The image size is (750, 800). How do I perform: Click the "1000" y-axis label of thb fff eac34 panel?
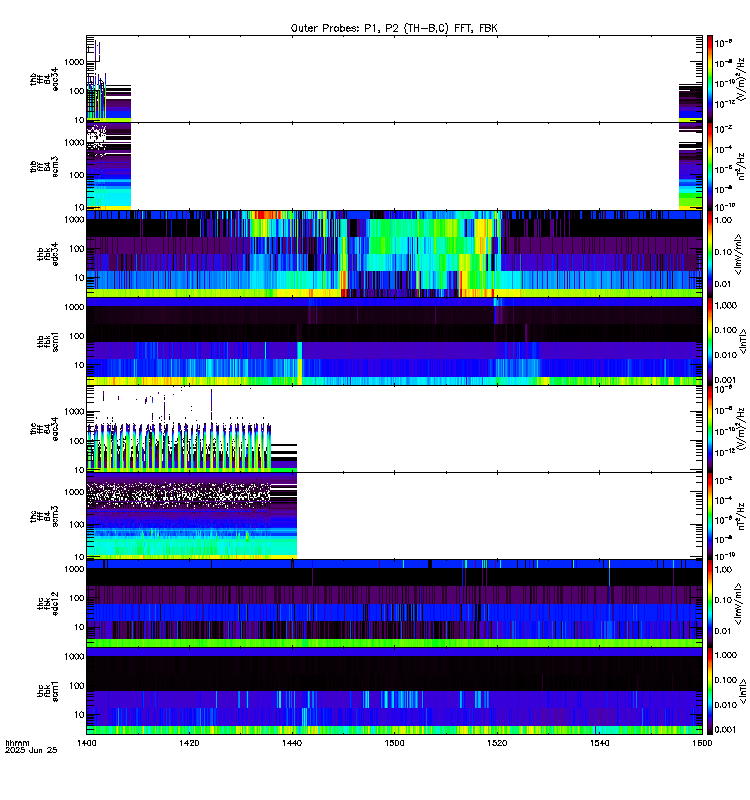tap(74, 62)
